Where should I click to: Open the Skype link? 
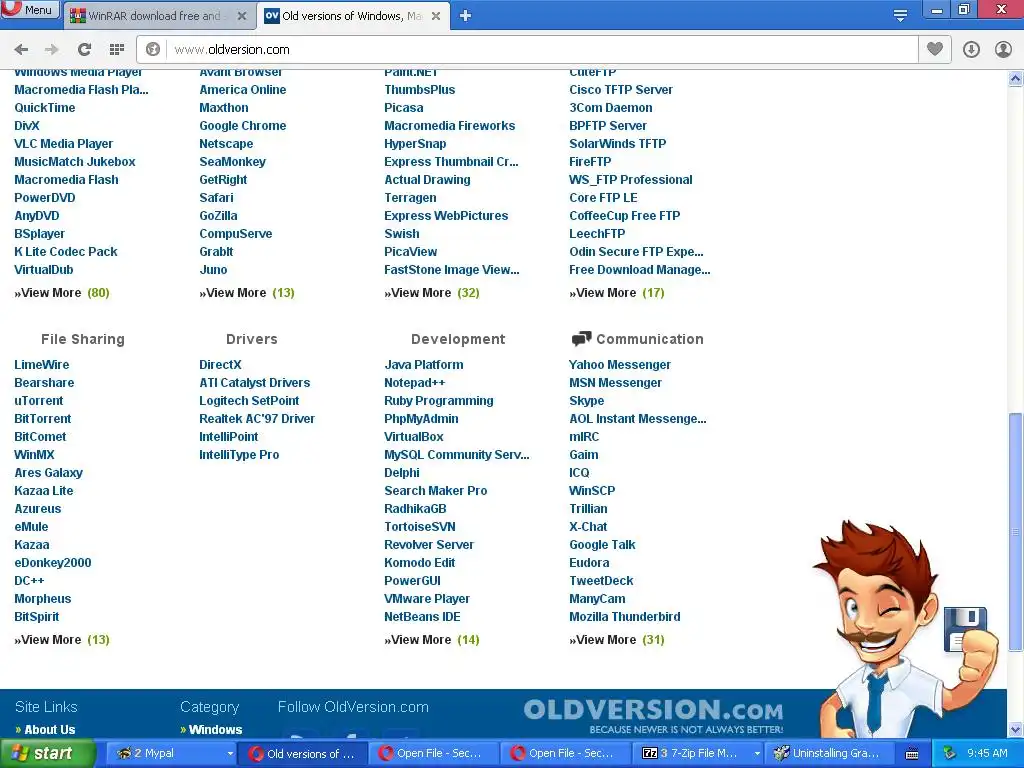click(586, 400)
